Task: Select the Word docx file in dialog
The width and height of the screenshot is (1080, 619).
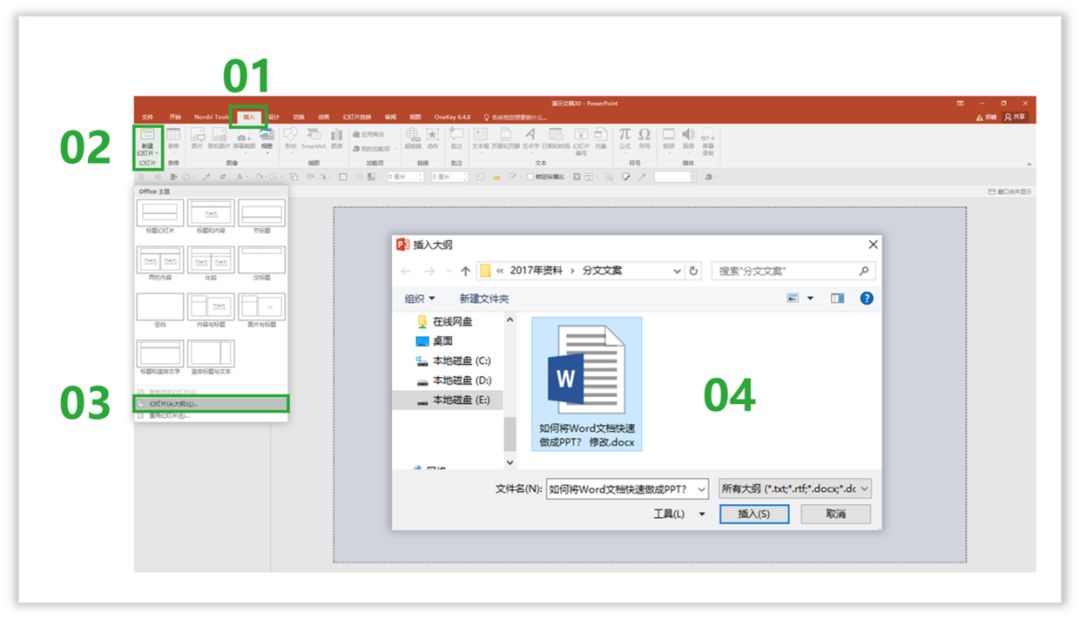Action: coord(587,384)
